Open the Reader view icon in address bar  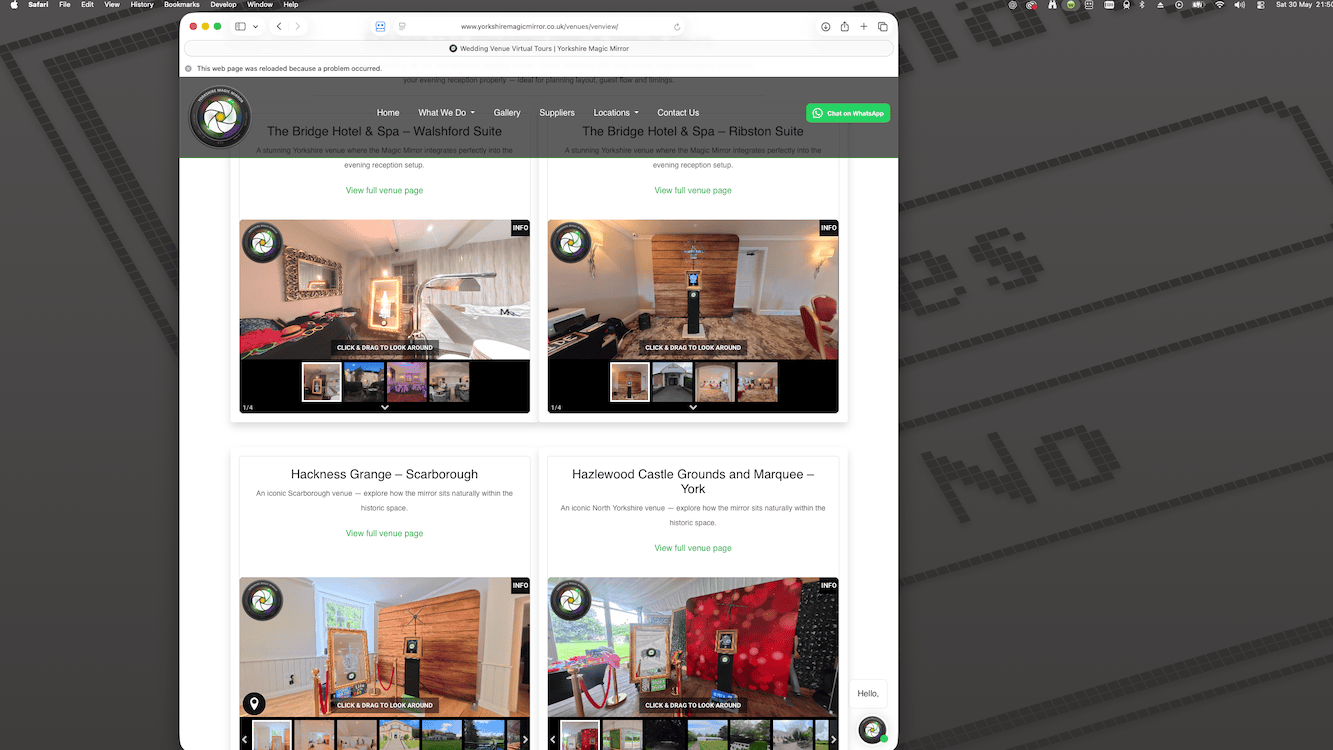coord(402,27)
